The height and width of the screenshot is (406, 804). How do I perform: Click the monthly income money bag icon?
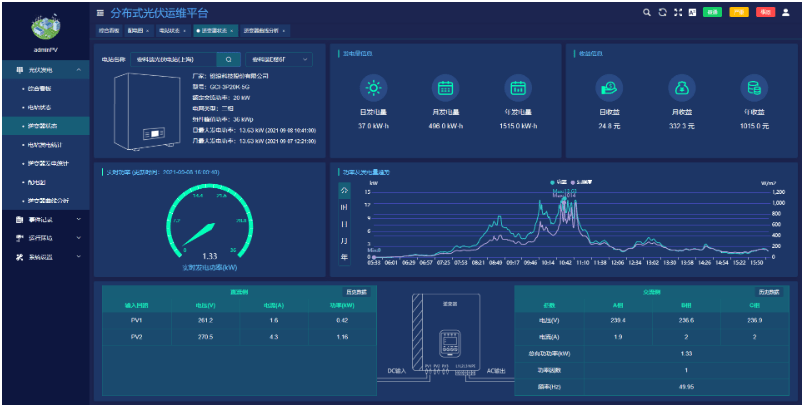click(x=681, y=88)
